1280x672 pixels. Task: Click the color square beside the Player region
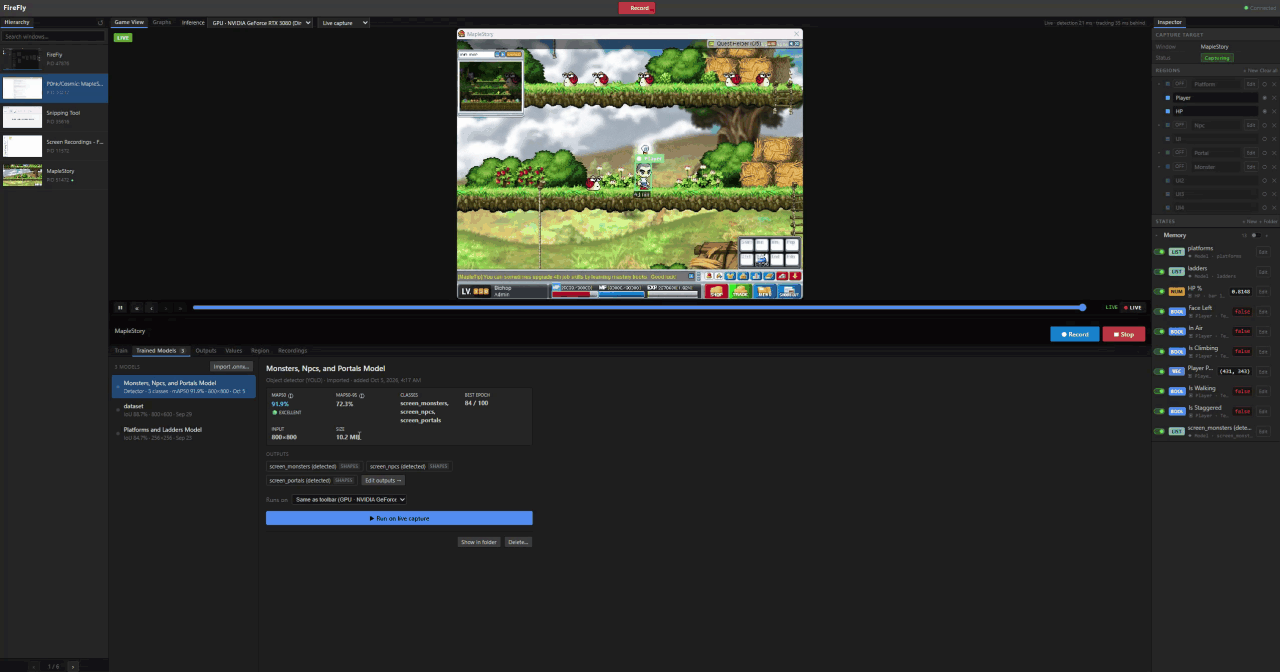click(x=1168, y=98)
